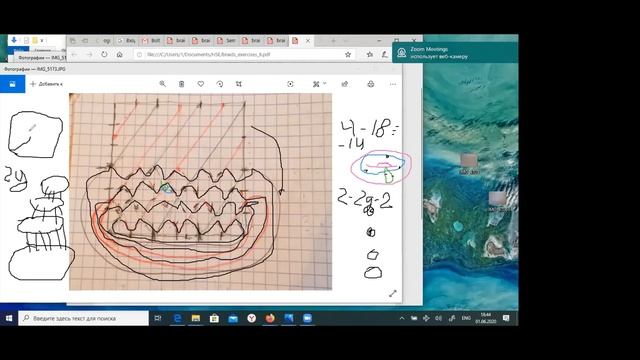Click the browser forward arrow
This screenshot has height=360, width=640.
[89, 54]
